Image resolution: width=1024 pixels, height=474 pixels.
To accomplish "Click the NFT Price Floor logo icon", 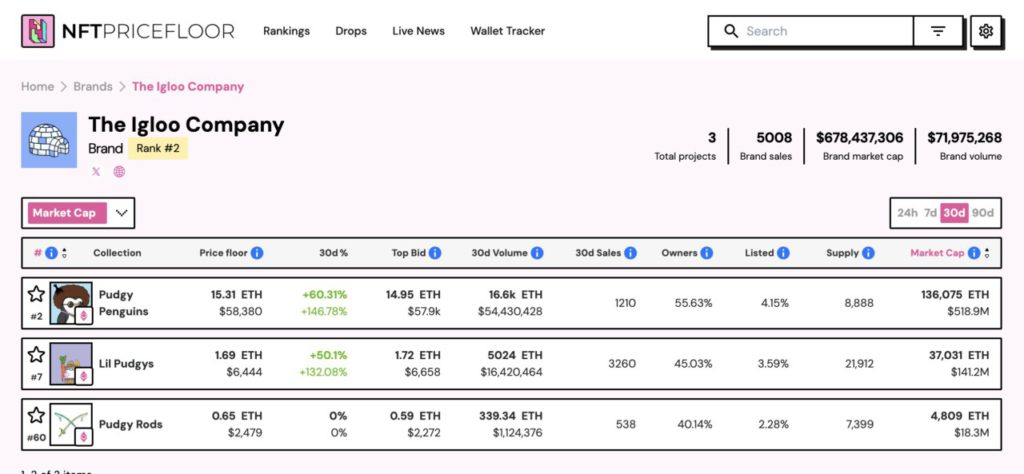I will (x=39, y=31).
